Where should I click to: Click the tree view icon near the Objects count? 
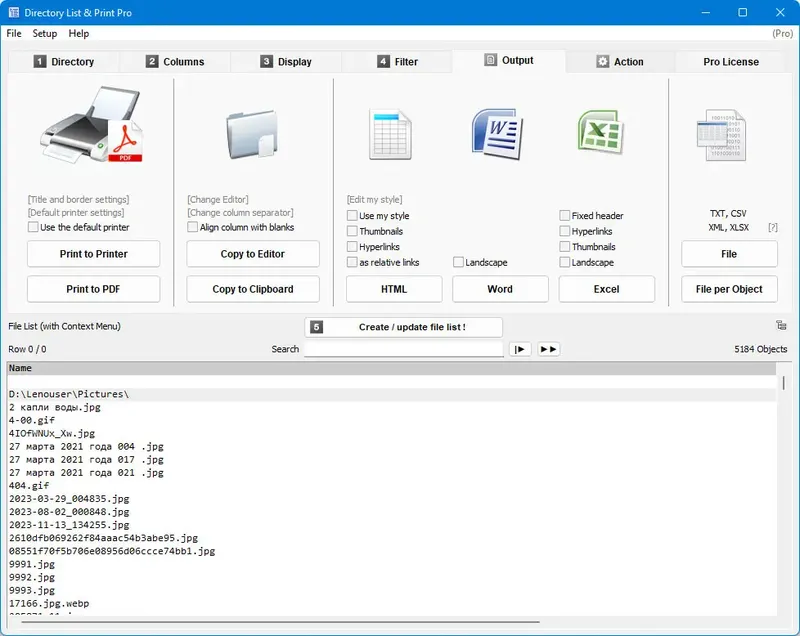781,325
